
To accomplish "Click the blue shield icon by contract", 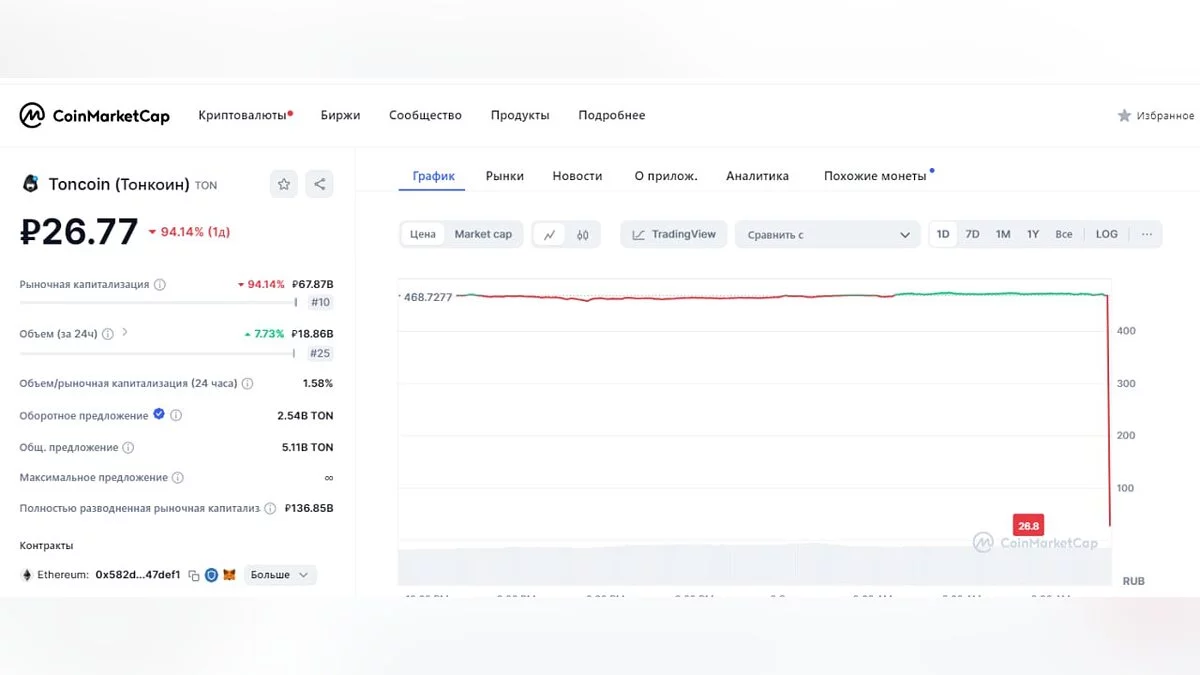I will [x=211, y=575].
